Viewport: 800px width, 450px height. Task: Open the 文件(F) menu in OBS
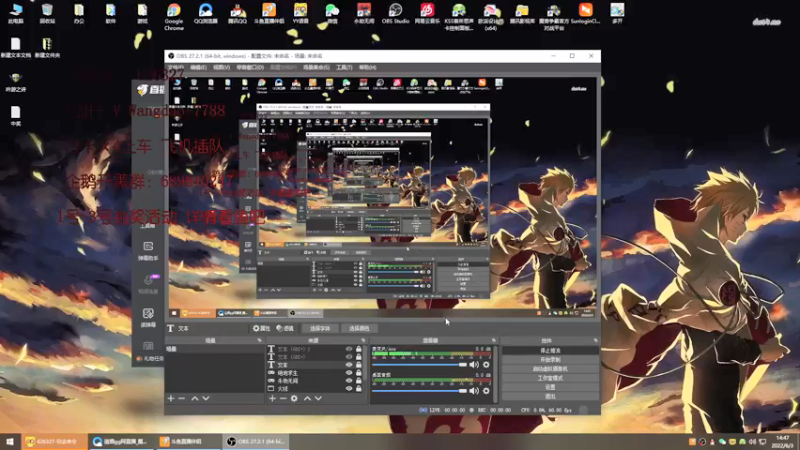[x=176, y=67]
